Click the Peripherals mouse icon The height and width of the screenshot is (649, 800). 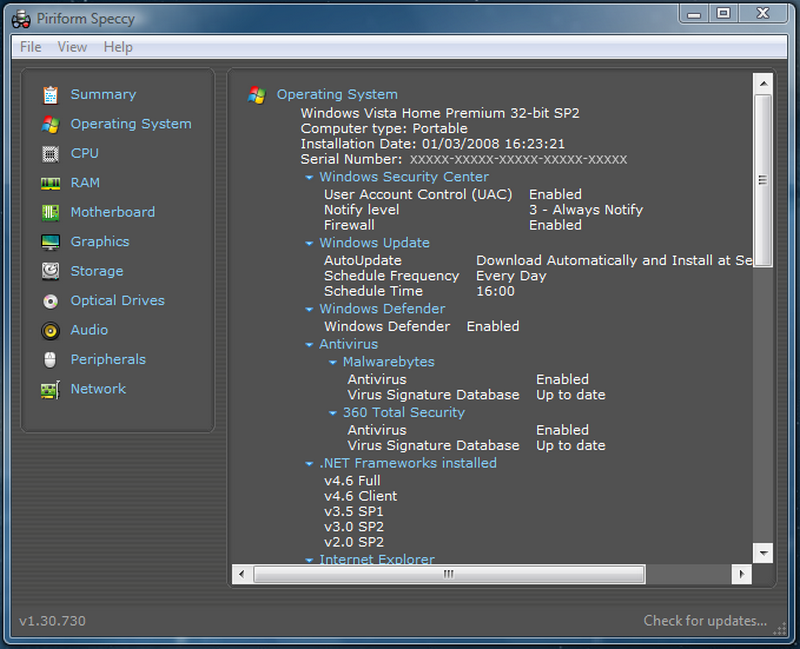click(x=50, y=360)
